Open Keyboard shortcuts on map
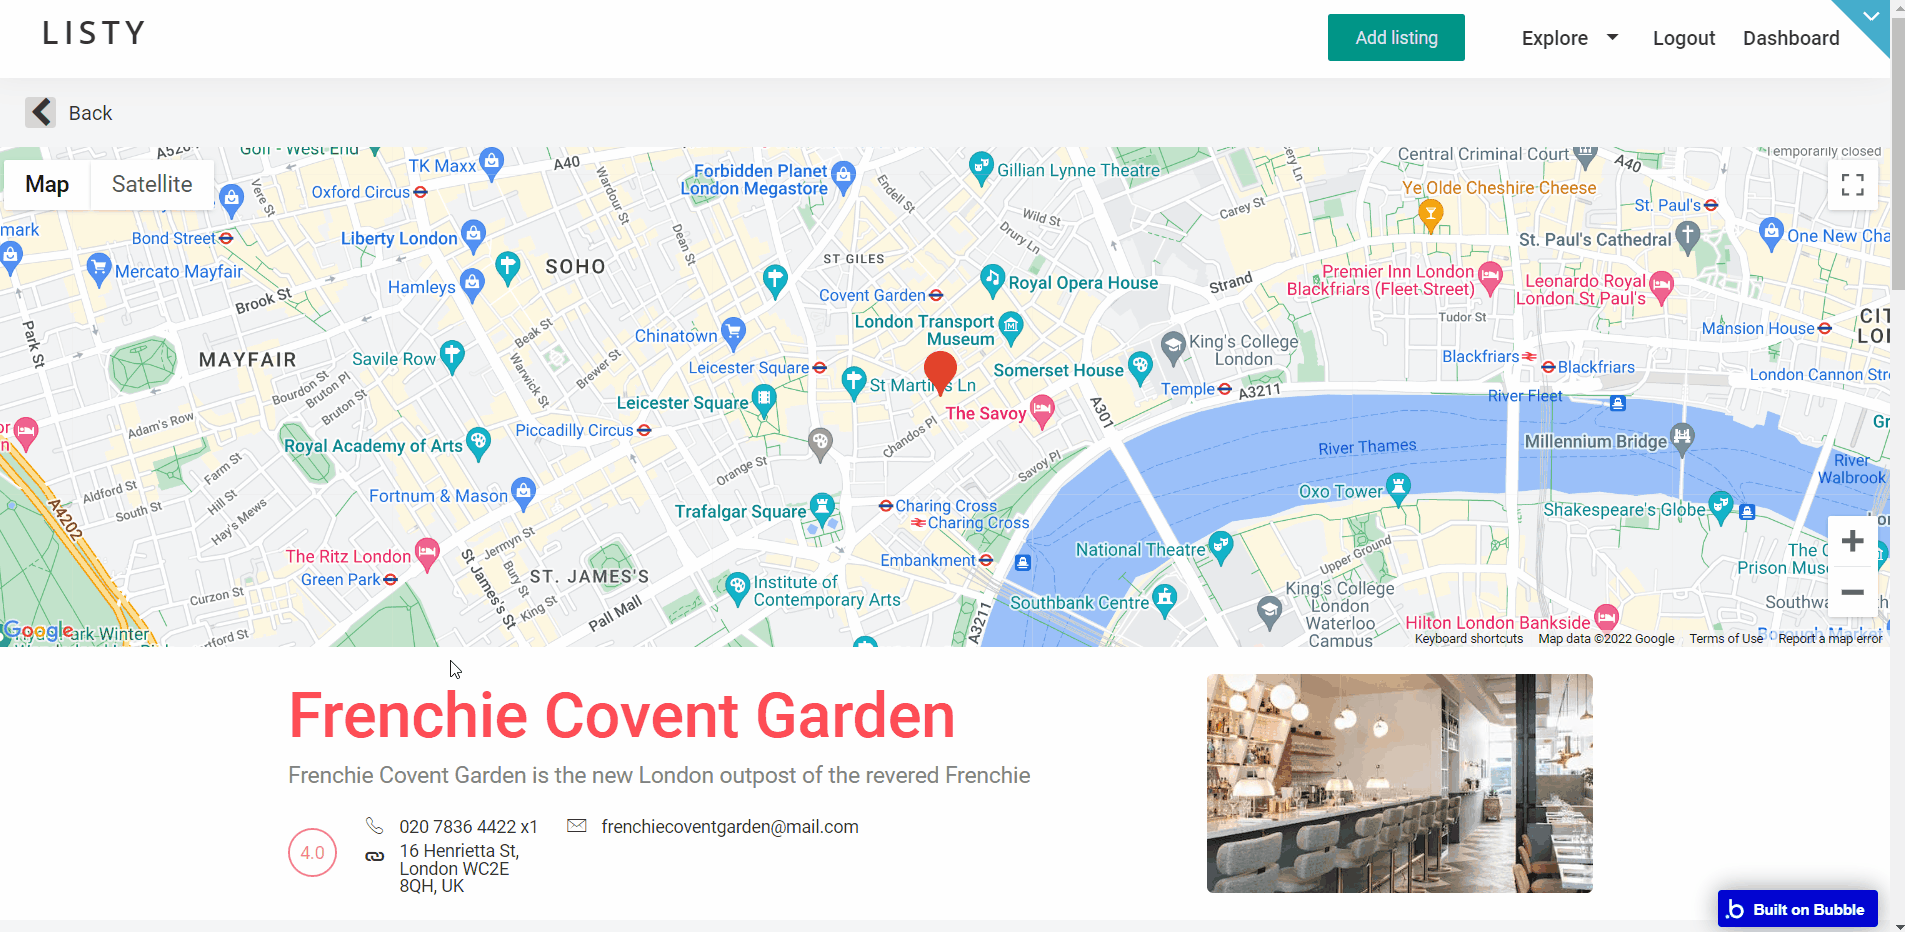Screen dimensions: 1905x932 point(1468,639)
